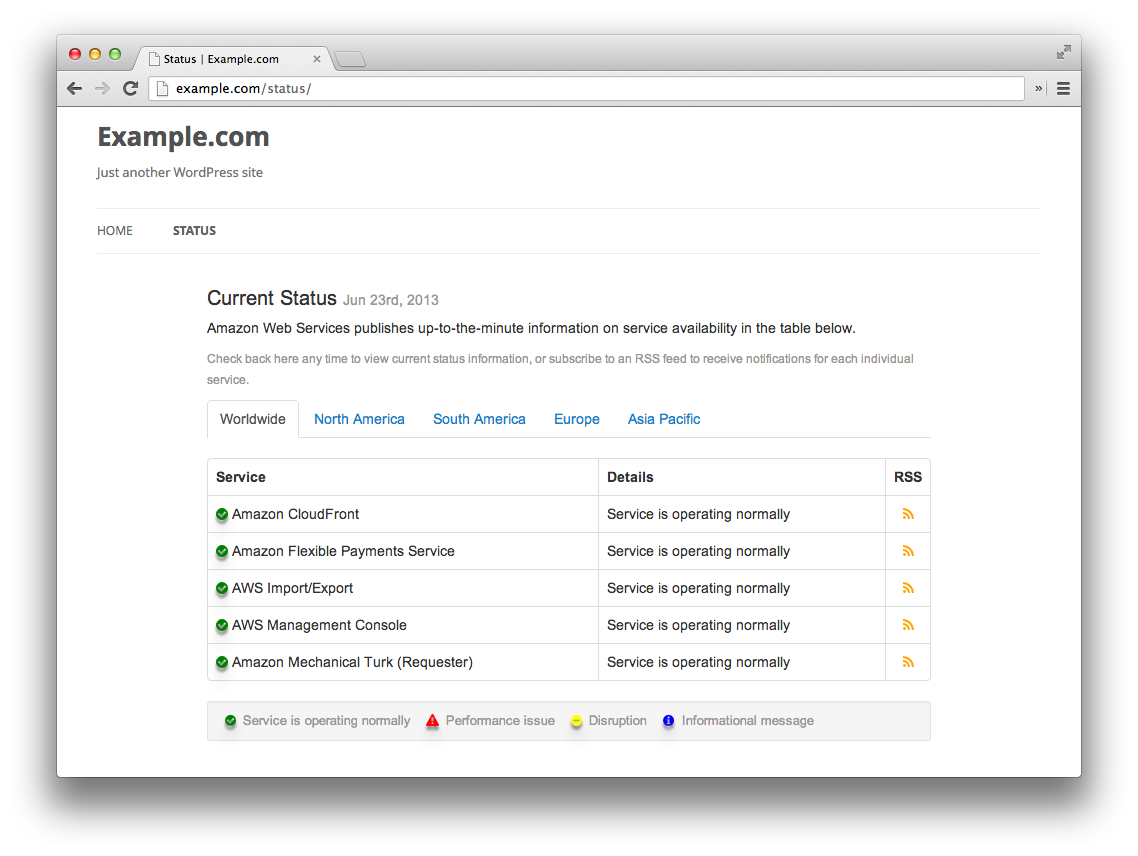Viewport: 1138px width, 856px height.
Task: Go back using browser back arrow
Action: point(74,89)
